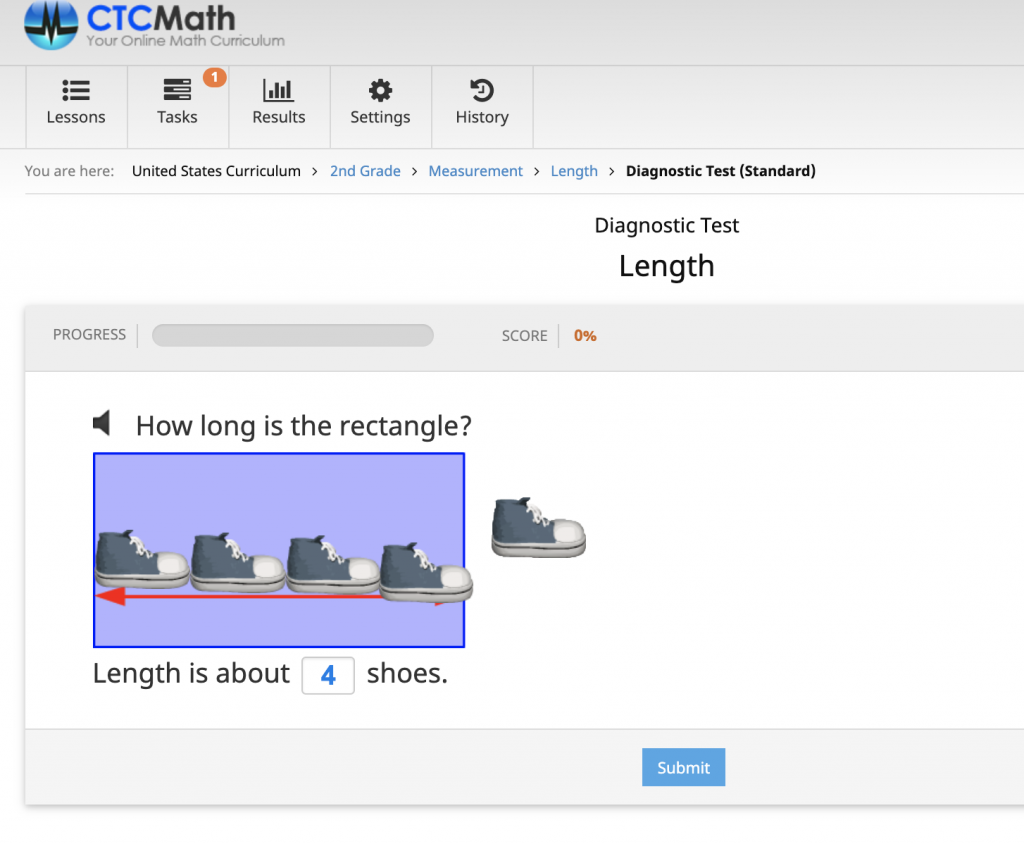Play question audio with speaker icon
The image size is (1024, 844).
[101, 423]
